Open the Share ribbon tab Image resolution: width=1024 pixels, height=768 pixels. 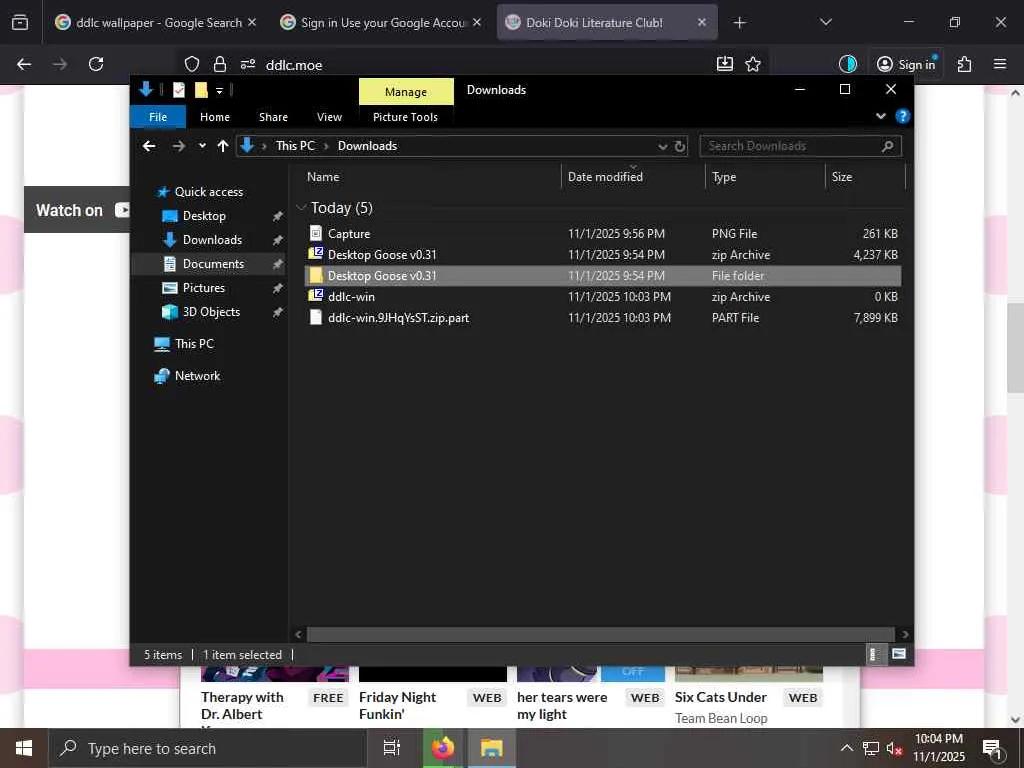273,117
